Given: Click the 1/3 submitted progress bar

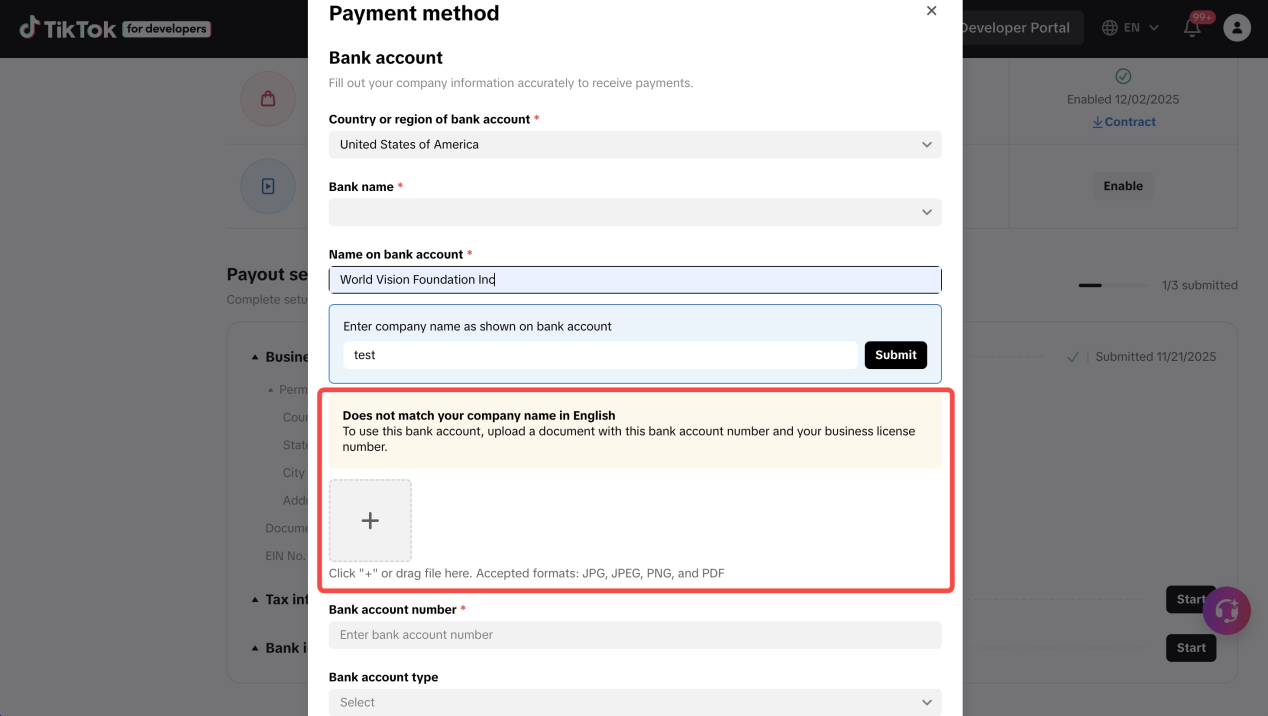Looking at the screenshot, I should 1113,286.
